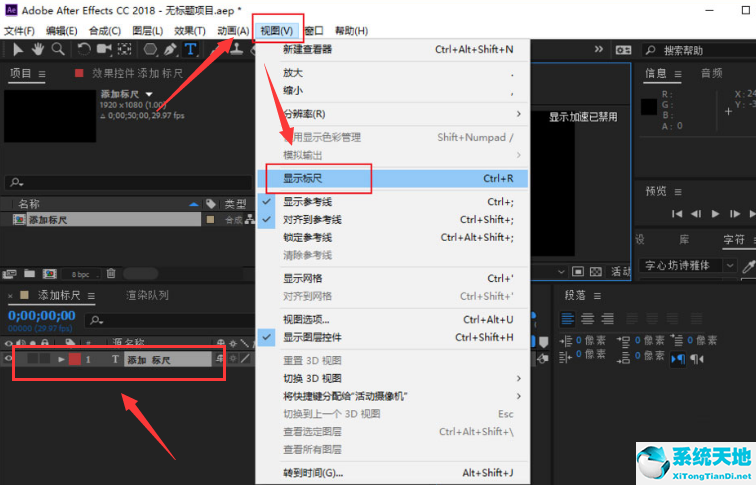
Task: Choose New Viewer menu entry
Action: 392,49
